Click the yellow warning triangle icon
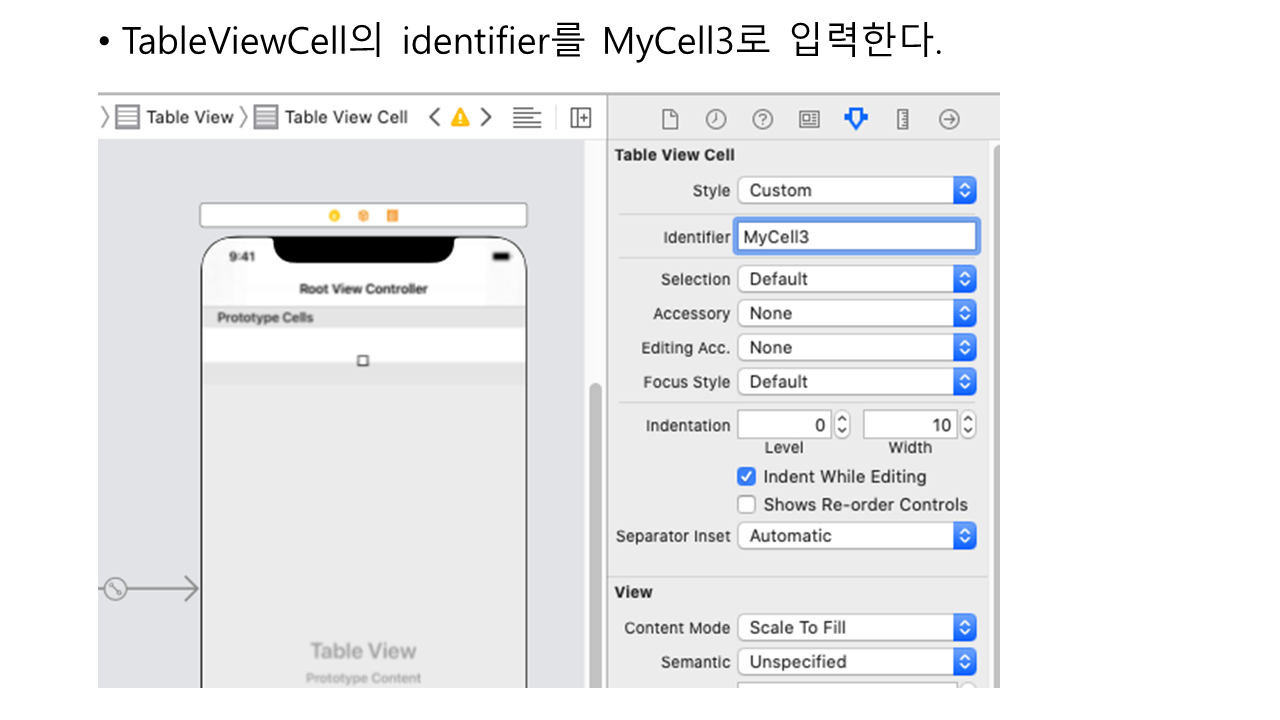The width and height of the screenshot is (1280, 720). pyautogui.click(x=460, y=117)
